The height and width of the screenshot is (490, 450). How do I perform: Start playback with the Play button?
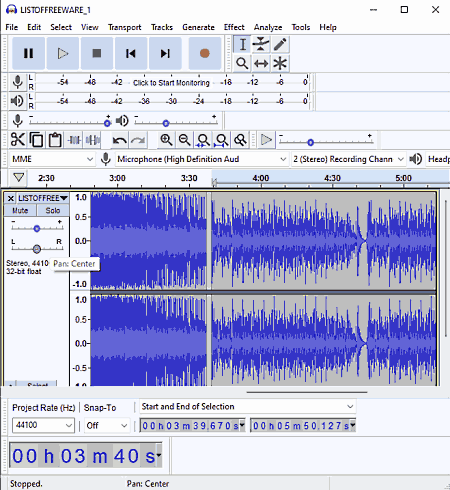pos(63,53)
